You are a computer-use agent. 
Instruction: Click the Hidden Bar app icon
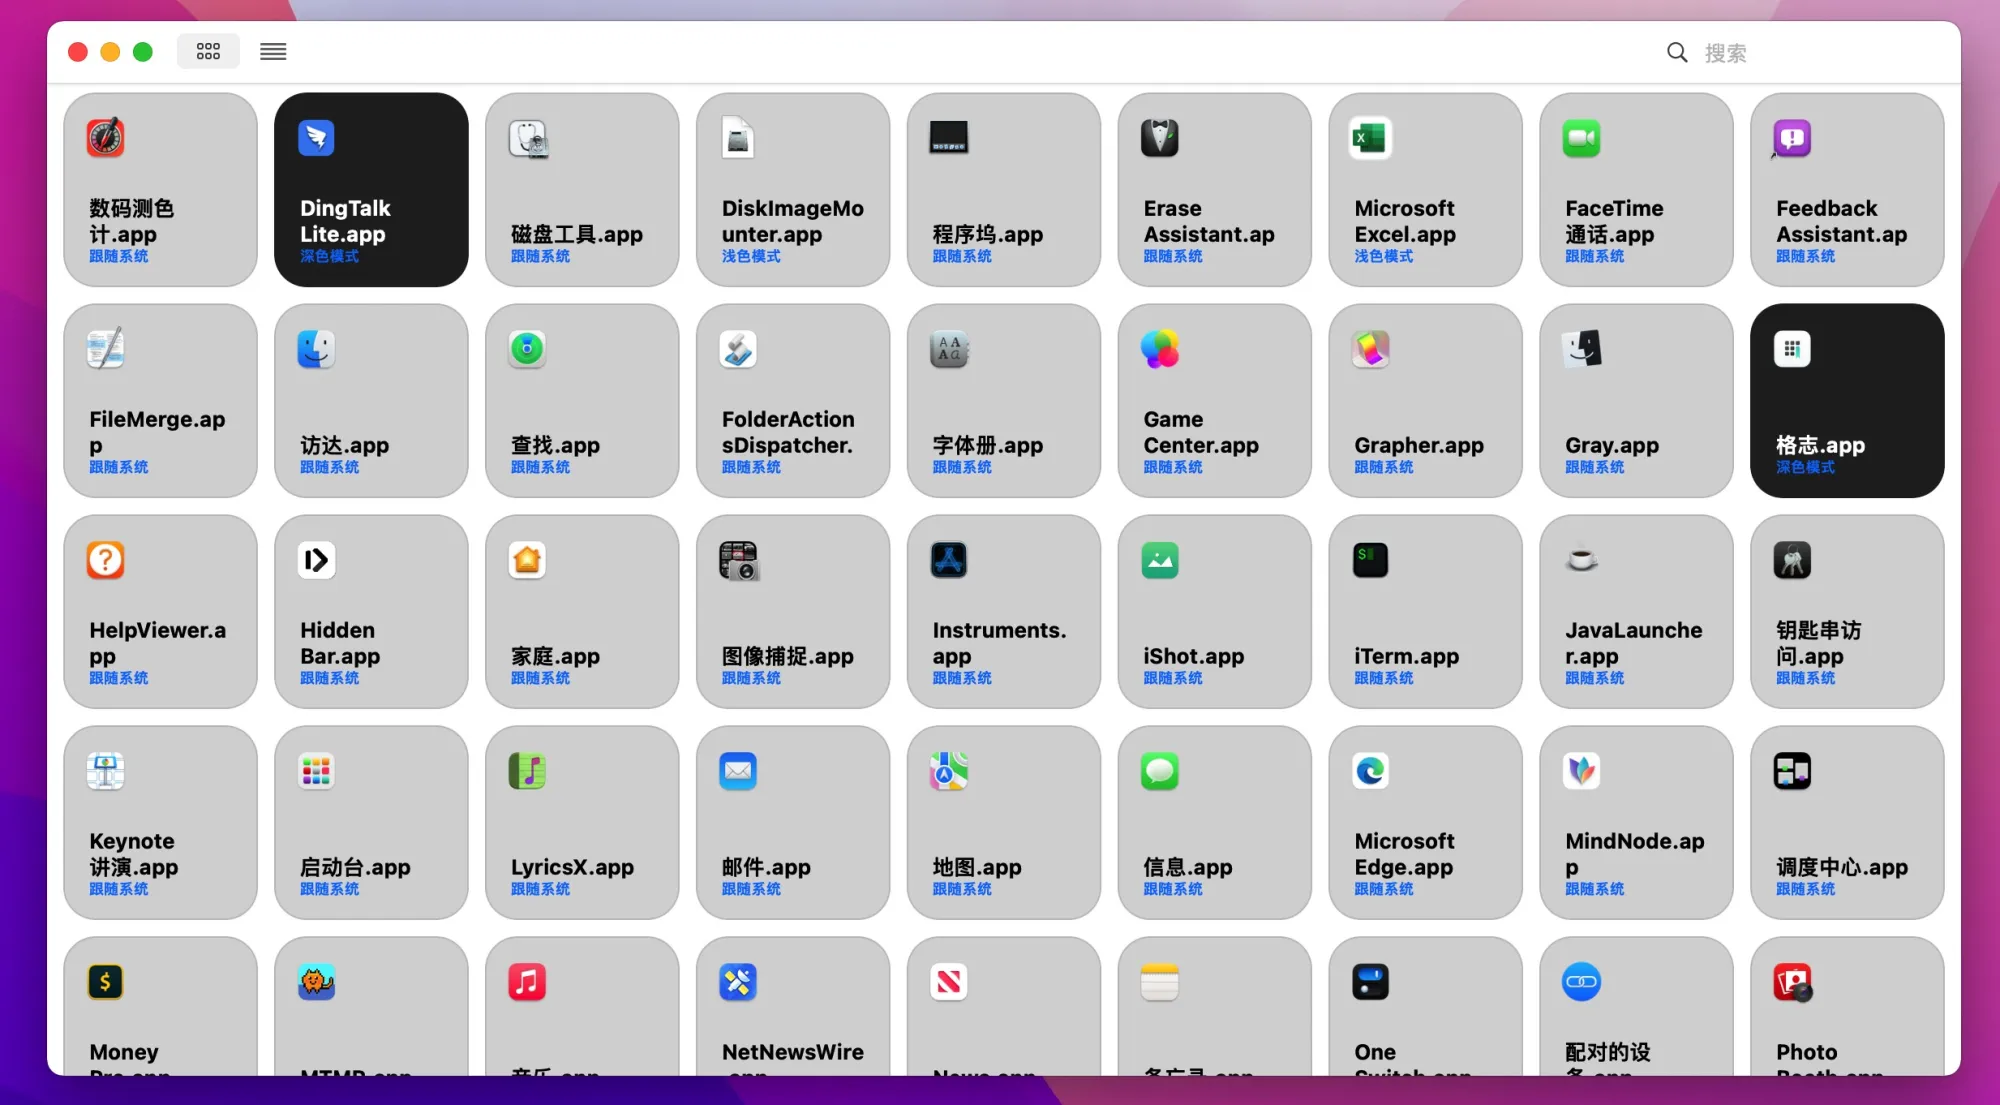click(x=316, y=560)
